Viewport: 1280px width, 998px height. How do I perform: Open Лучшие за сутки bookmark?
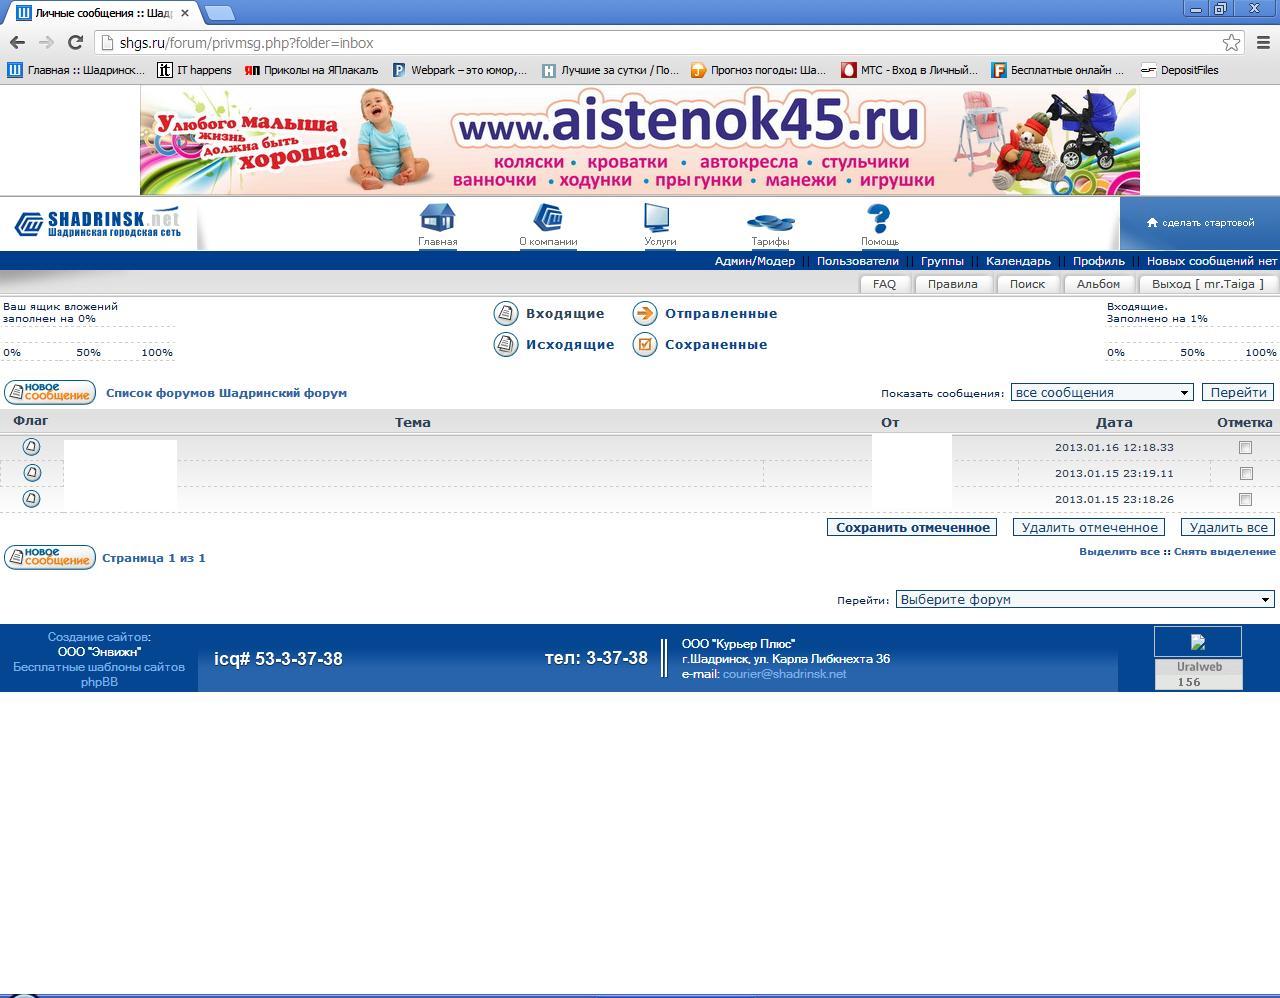tap(610, 70)
